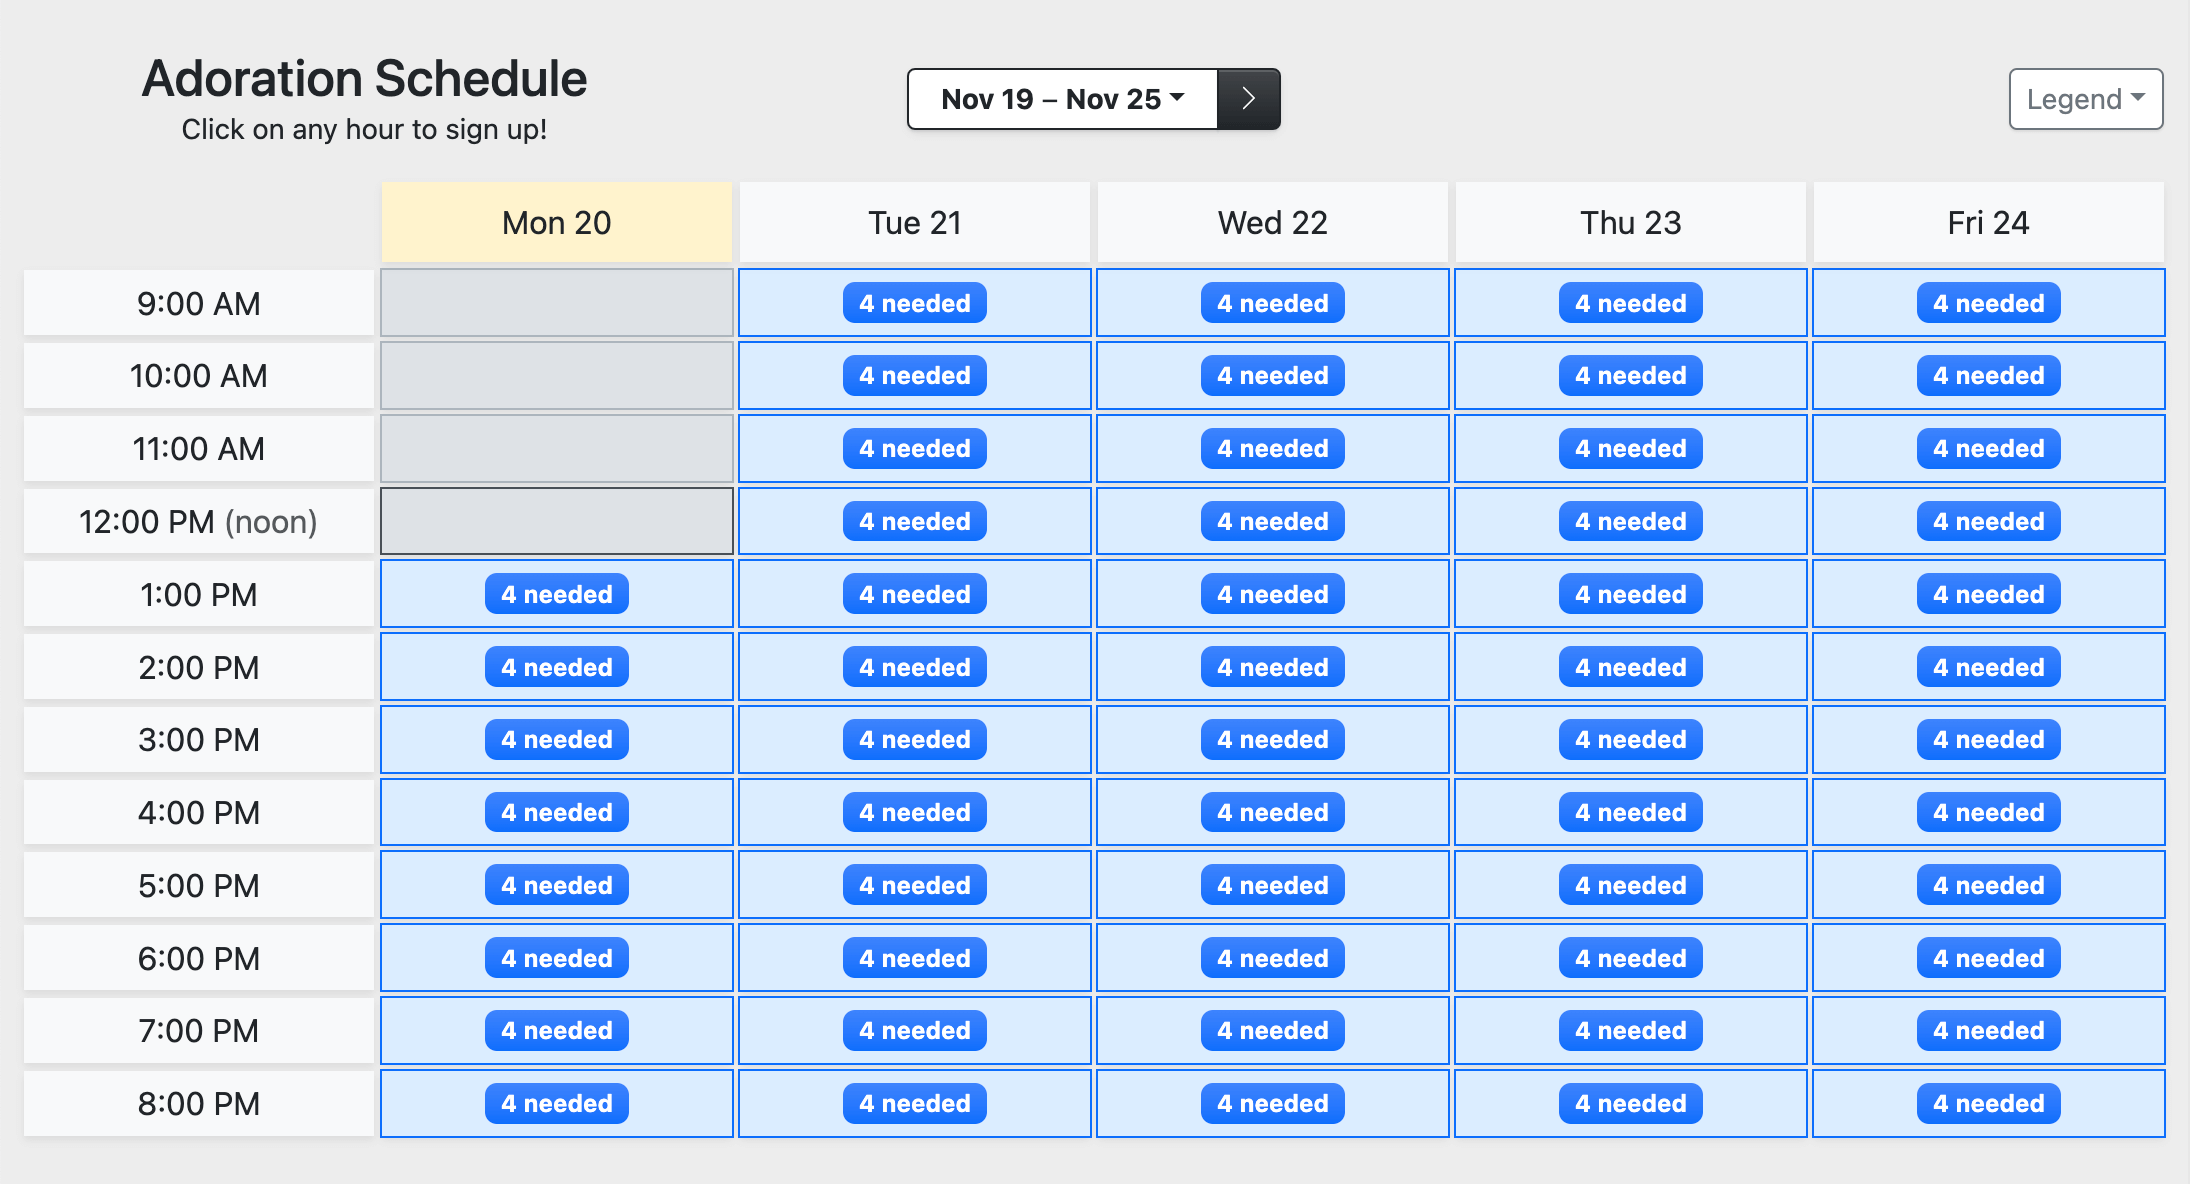Click the Tuesday 5:00 PM slot
Viewport: 2190px width, 1184px height.
(x=914, y=885)
